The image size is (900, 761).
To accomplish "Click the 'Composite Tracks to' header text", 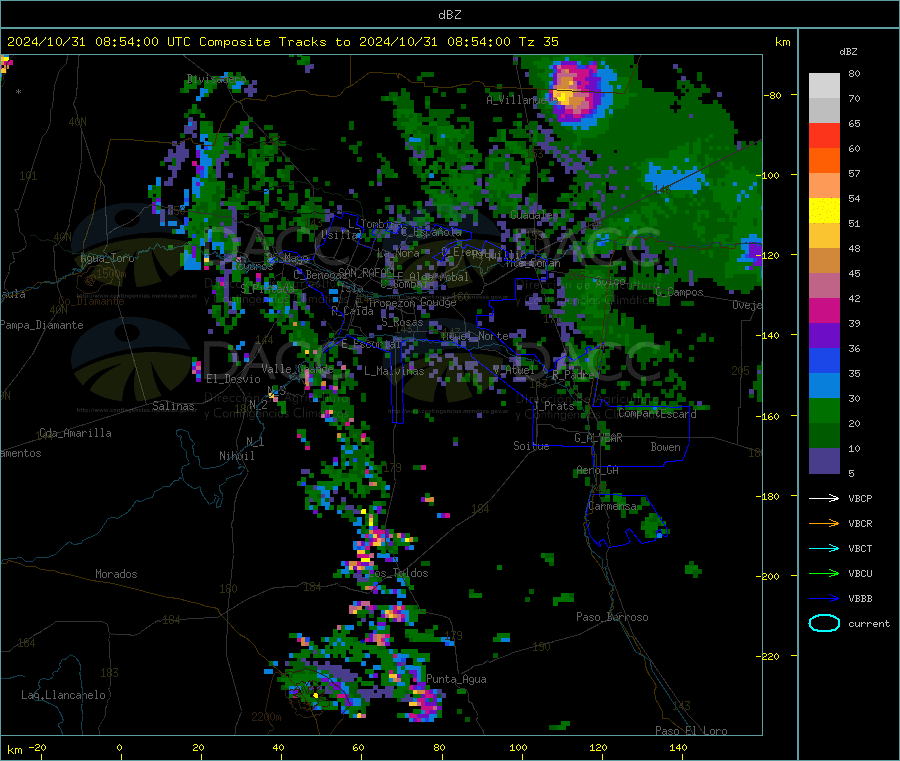I will pyautogui.click(x=275, y=42).
